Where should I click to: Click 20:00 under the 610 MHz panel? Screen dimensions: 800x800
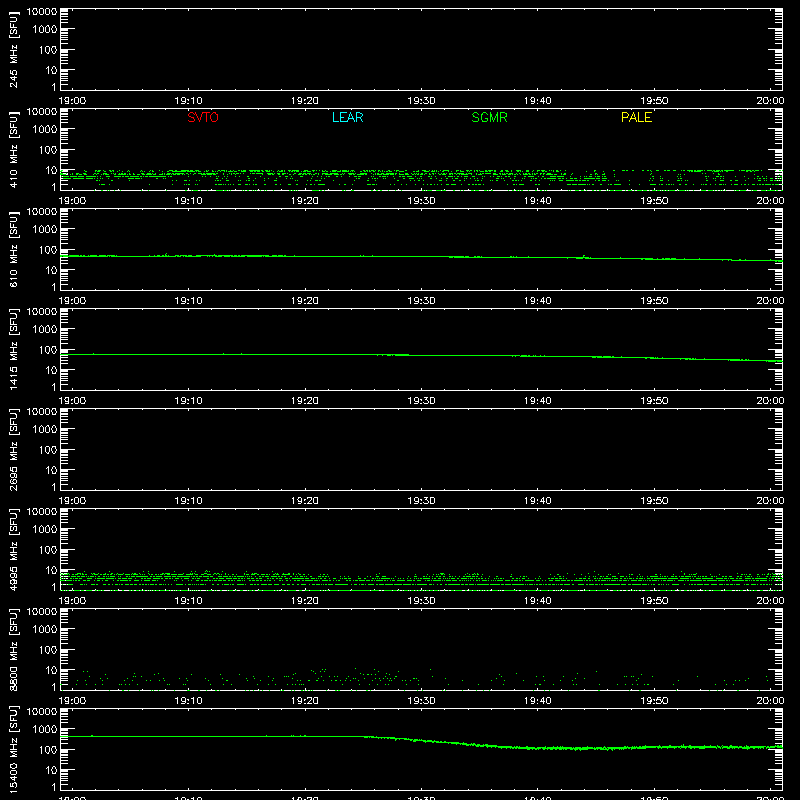[770, 301]
